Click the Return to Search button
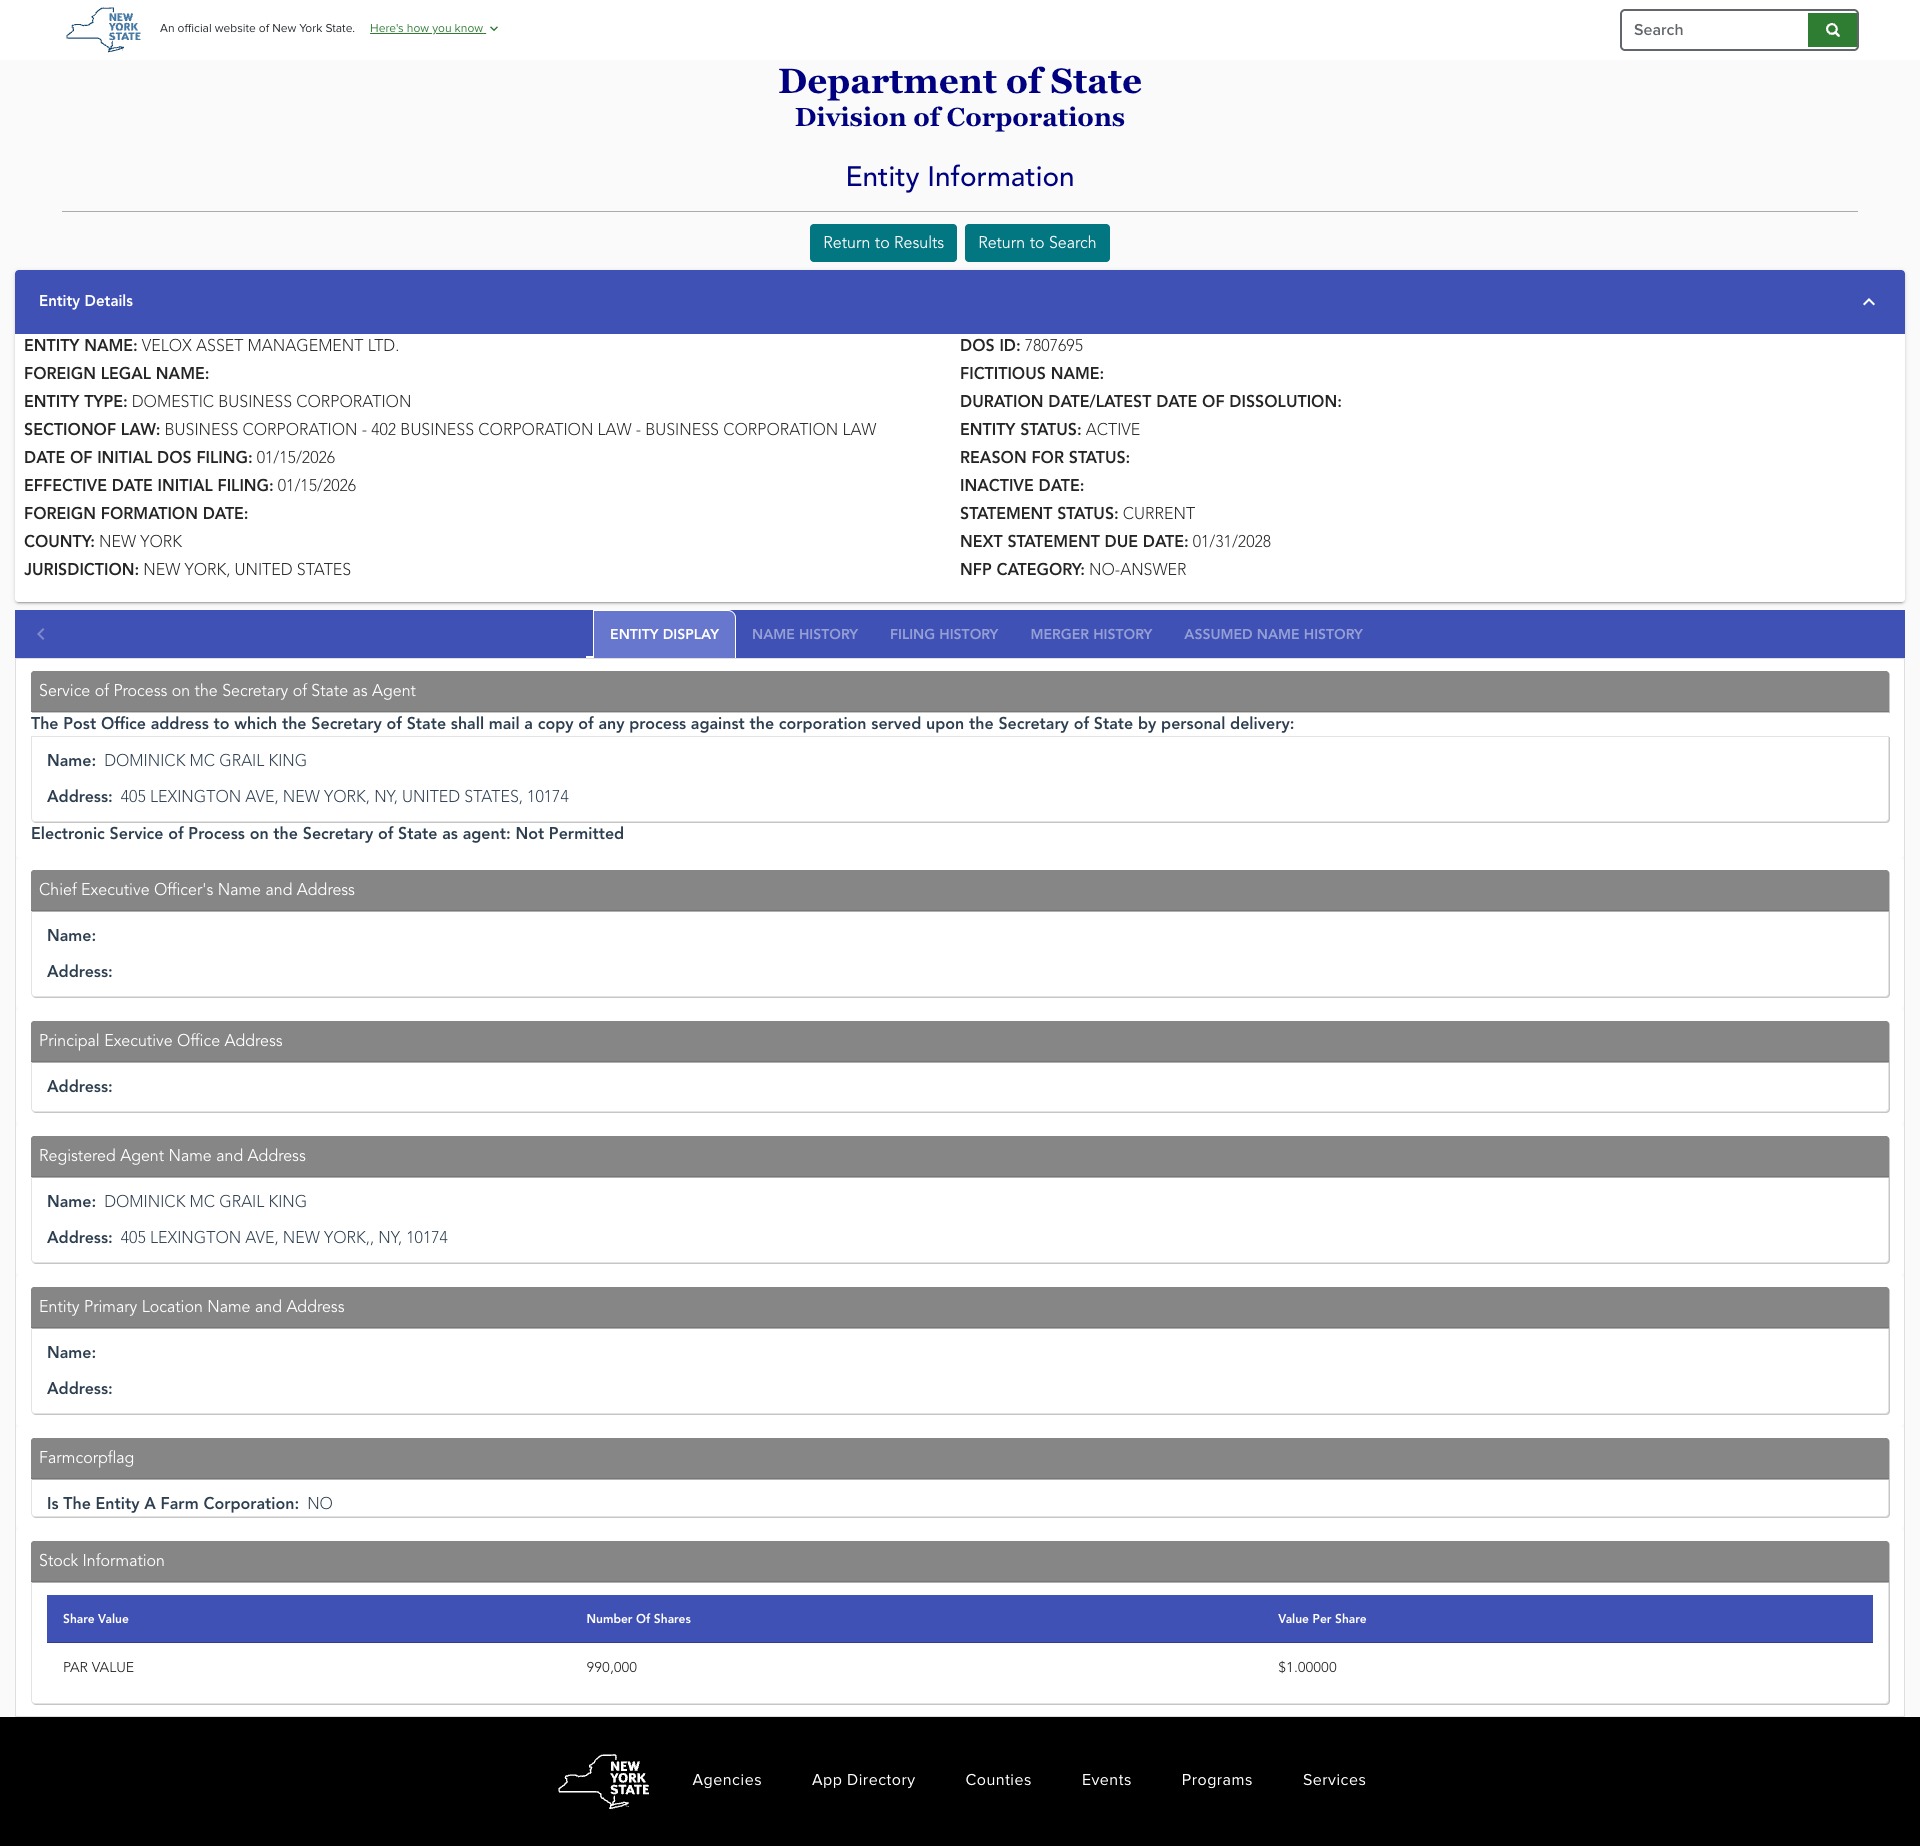The image size is (1920, 1846). coord(1036,243)
